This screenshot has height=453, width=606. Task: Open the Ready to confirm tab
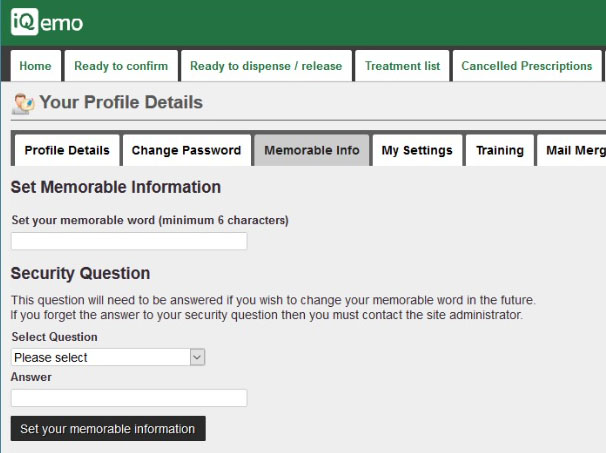pyautogui.click(x=121, y=66)
